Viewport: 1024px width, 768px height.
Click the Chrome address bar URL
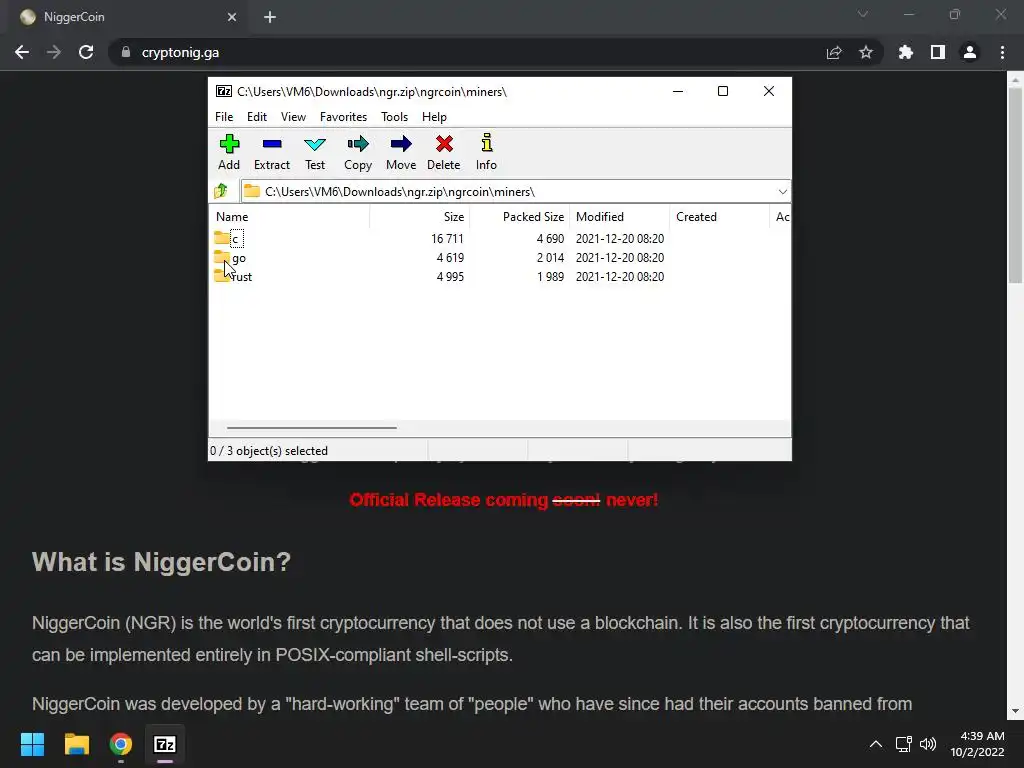(180, 52)
